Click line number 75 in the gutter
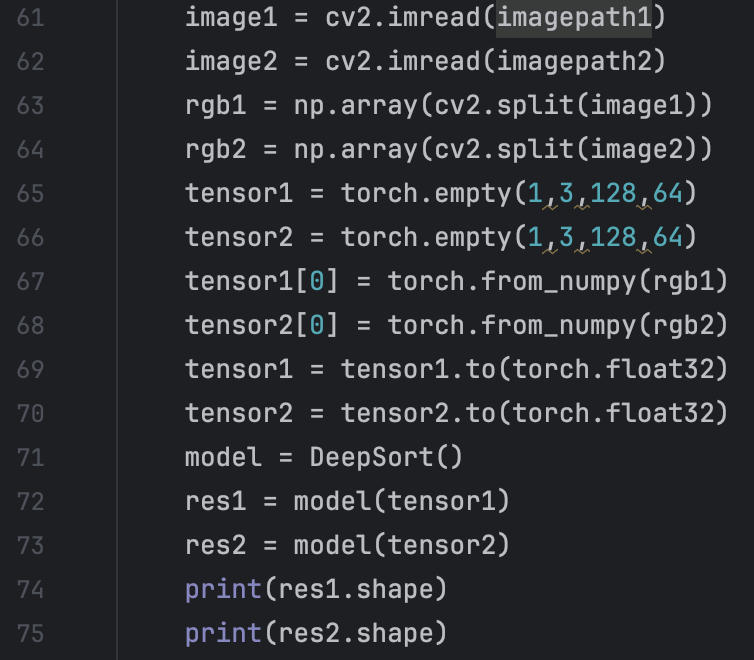Viewport: 754px width, 660px height. click(x=30, y=633)
